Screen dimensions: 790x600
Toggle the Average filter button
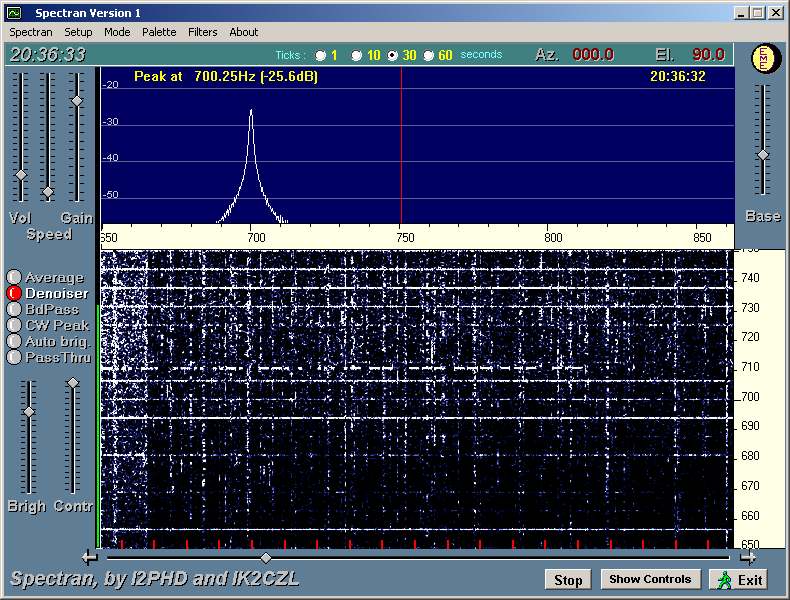14,277
